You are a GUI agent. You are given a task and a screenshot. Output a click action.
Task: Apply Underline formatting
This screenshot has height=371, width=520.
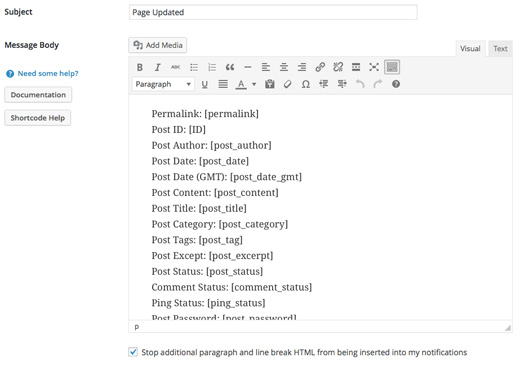point(205,84)
